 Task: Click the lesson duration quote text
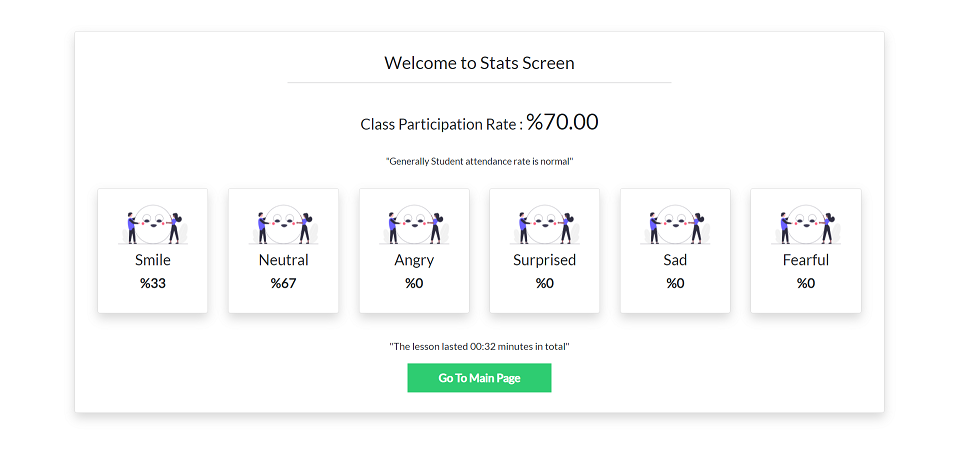[479, 346]
